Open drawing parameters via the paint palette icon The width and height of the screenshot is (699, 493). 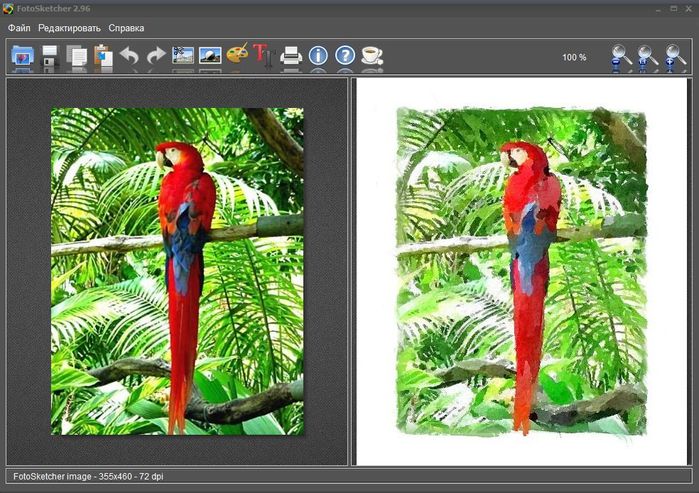pos(237,56)
